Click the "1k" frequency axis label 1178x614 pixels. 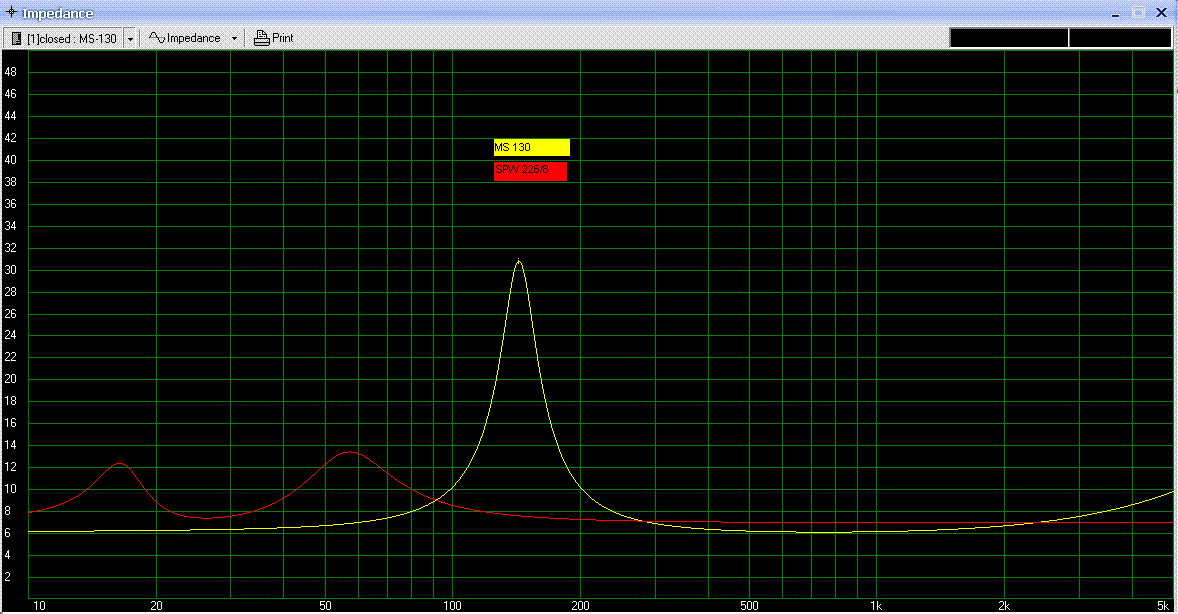pos(876,606)
